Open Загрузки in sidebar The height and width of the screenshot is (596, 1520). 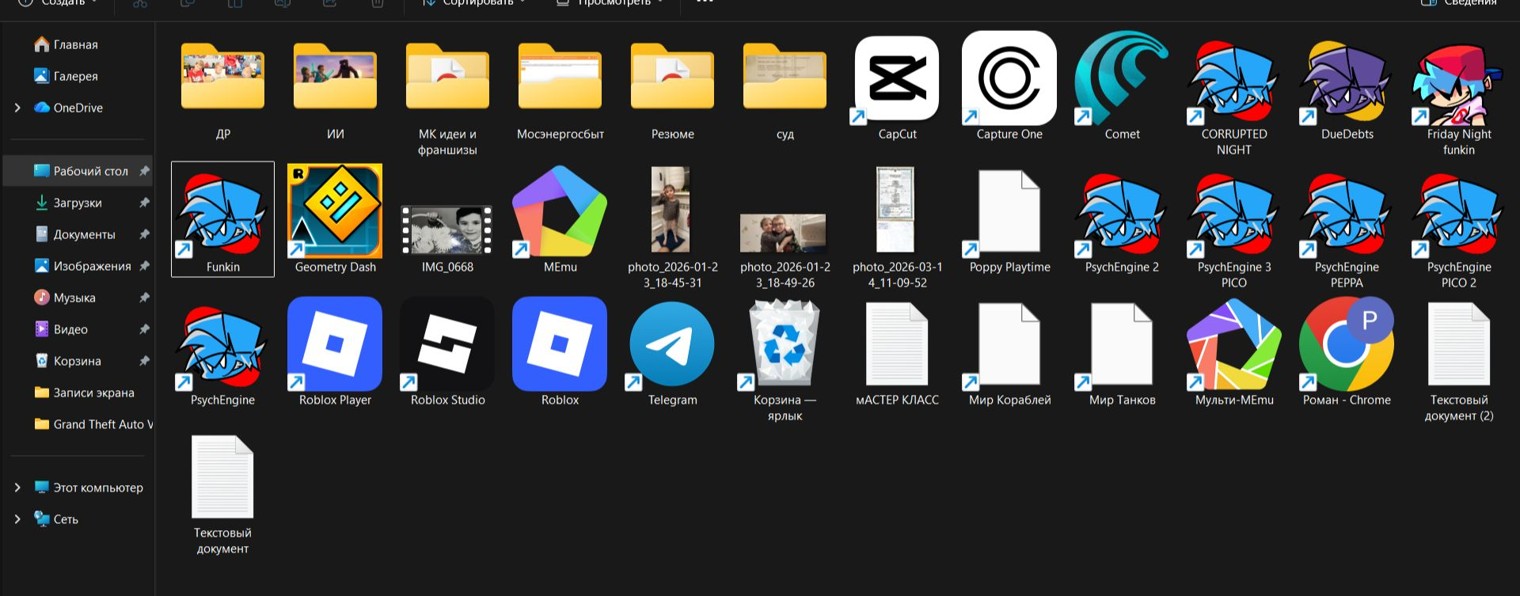coord(78,203)
